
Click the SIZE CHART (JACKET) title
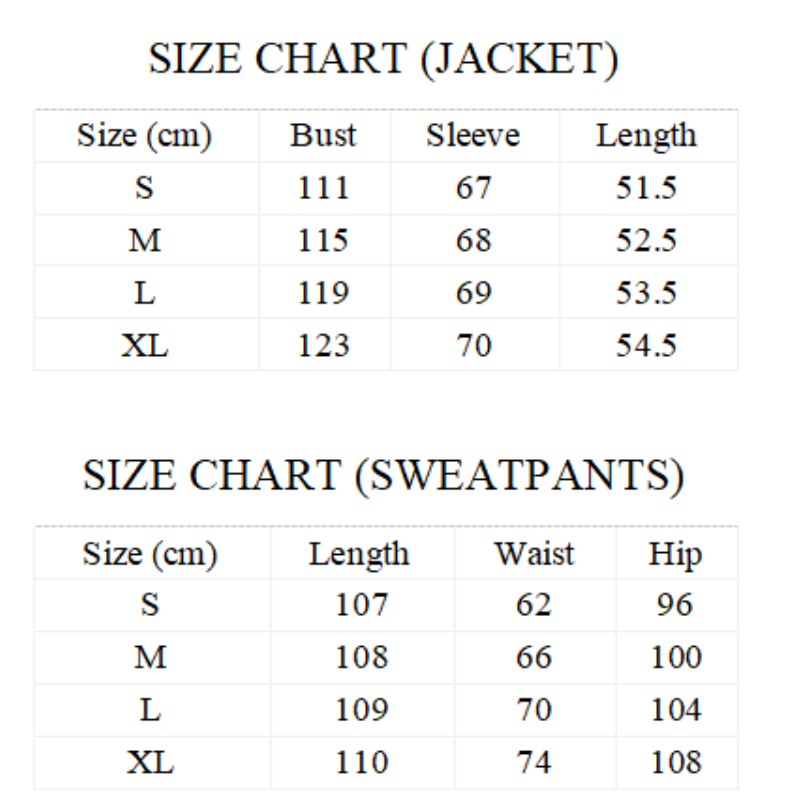383,59
